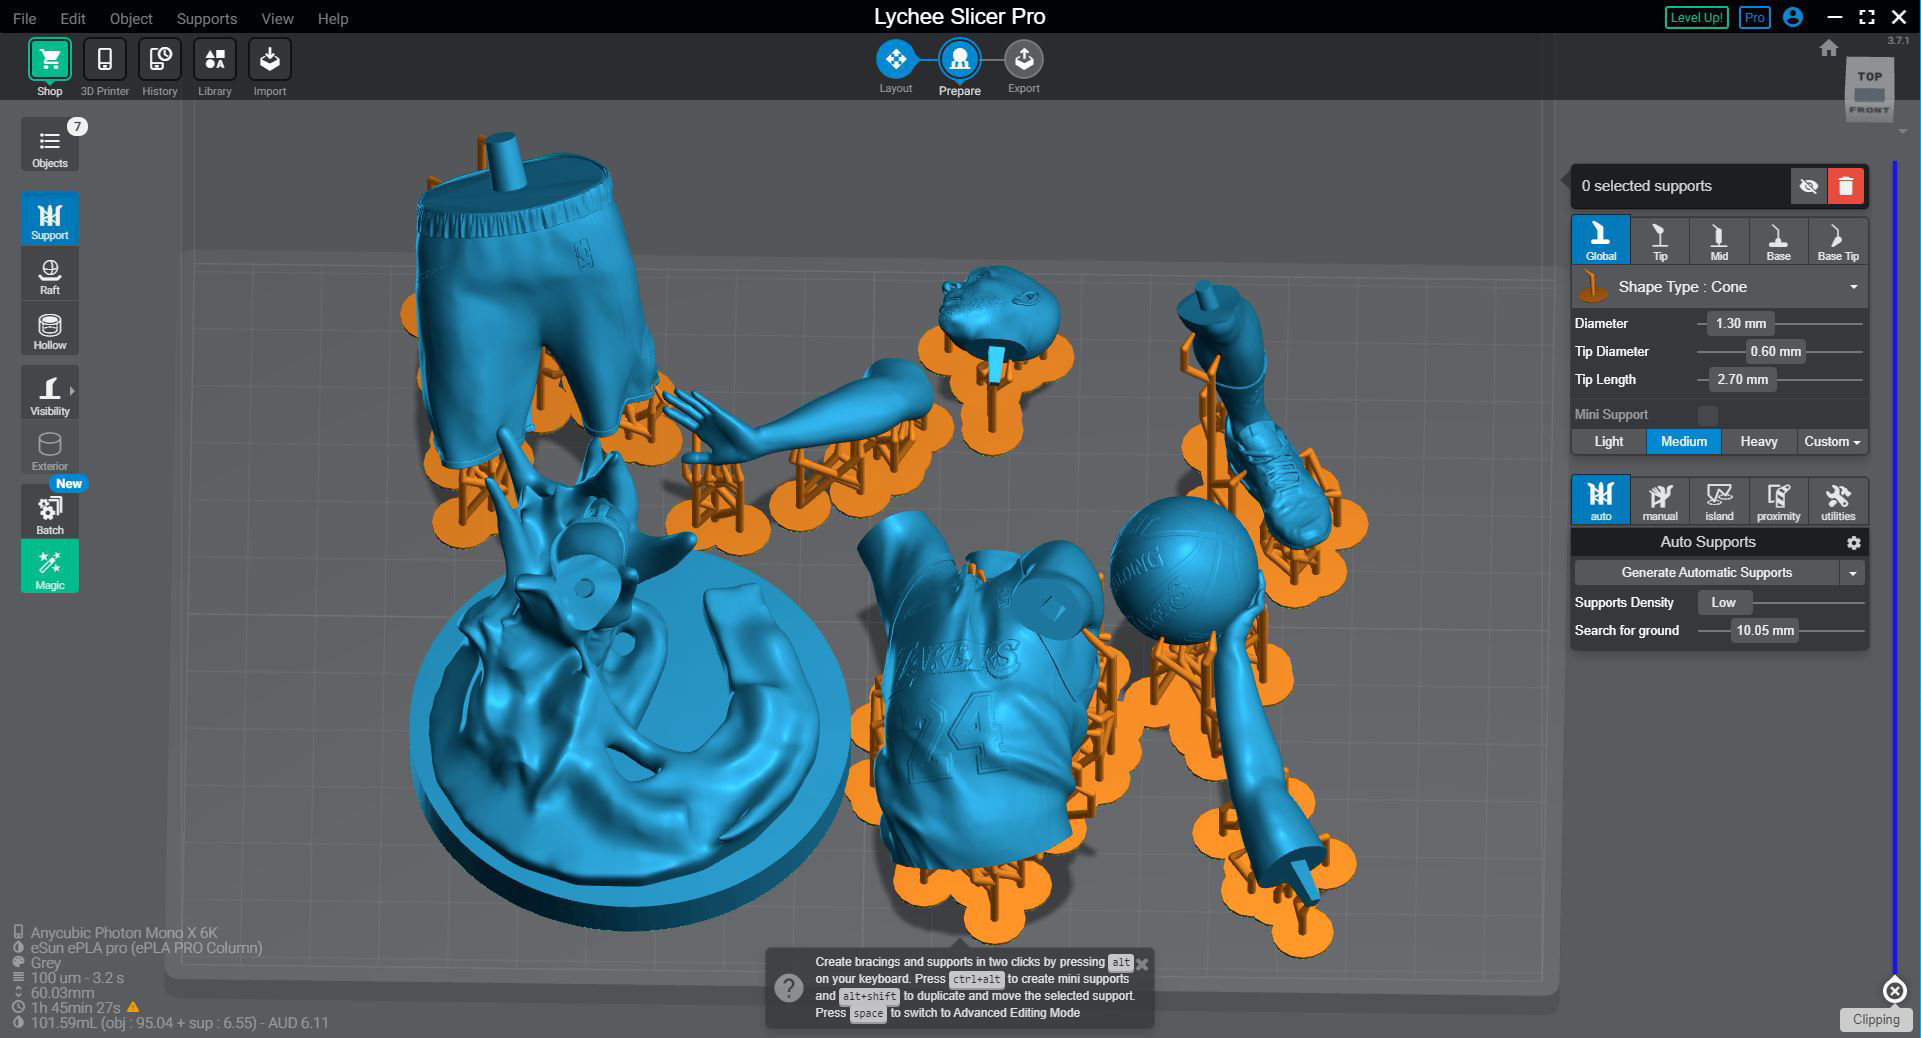Select the Base Tip settings tab

tap(1837, 241)
